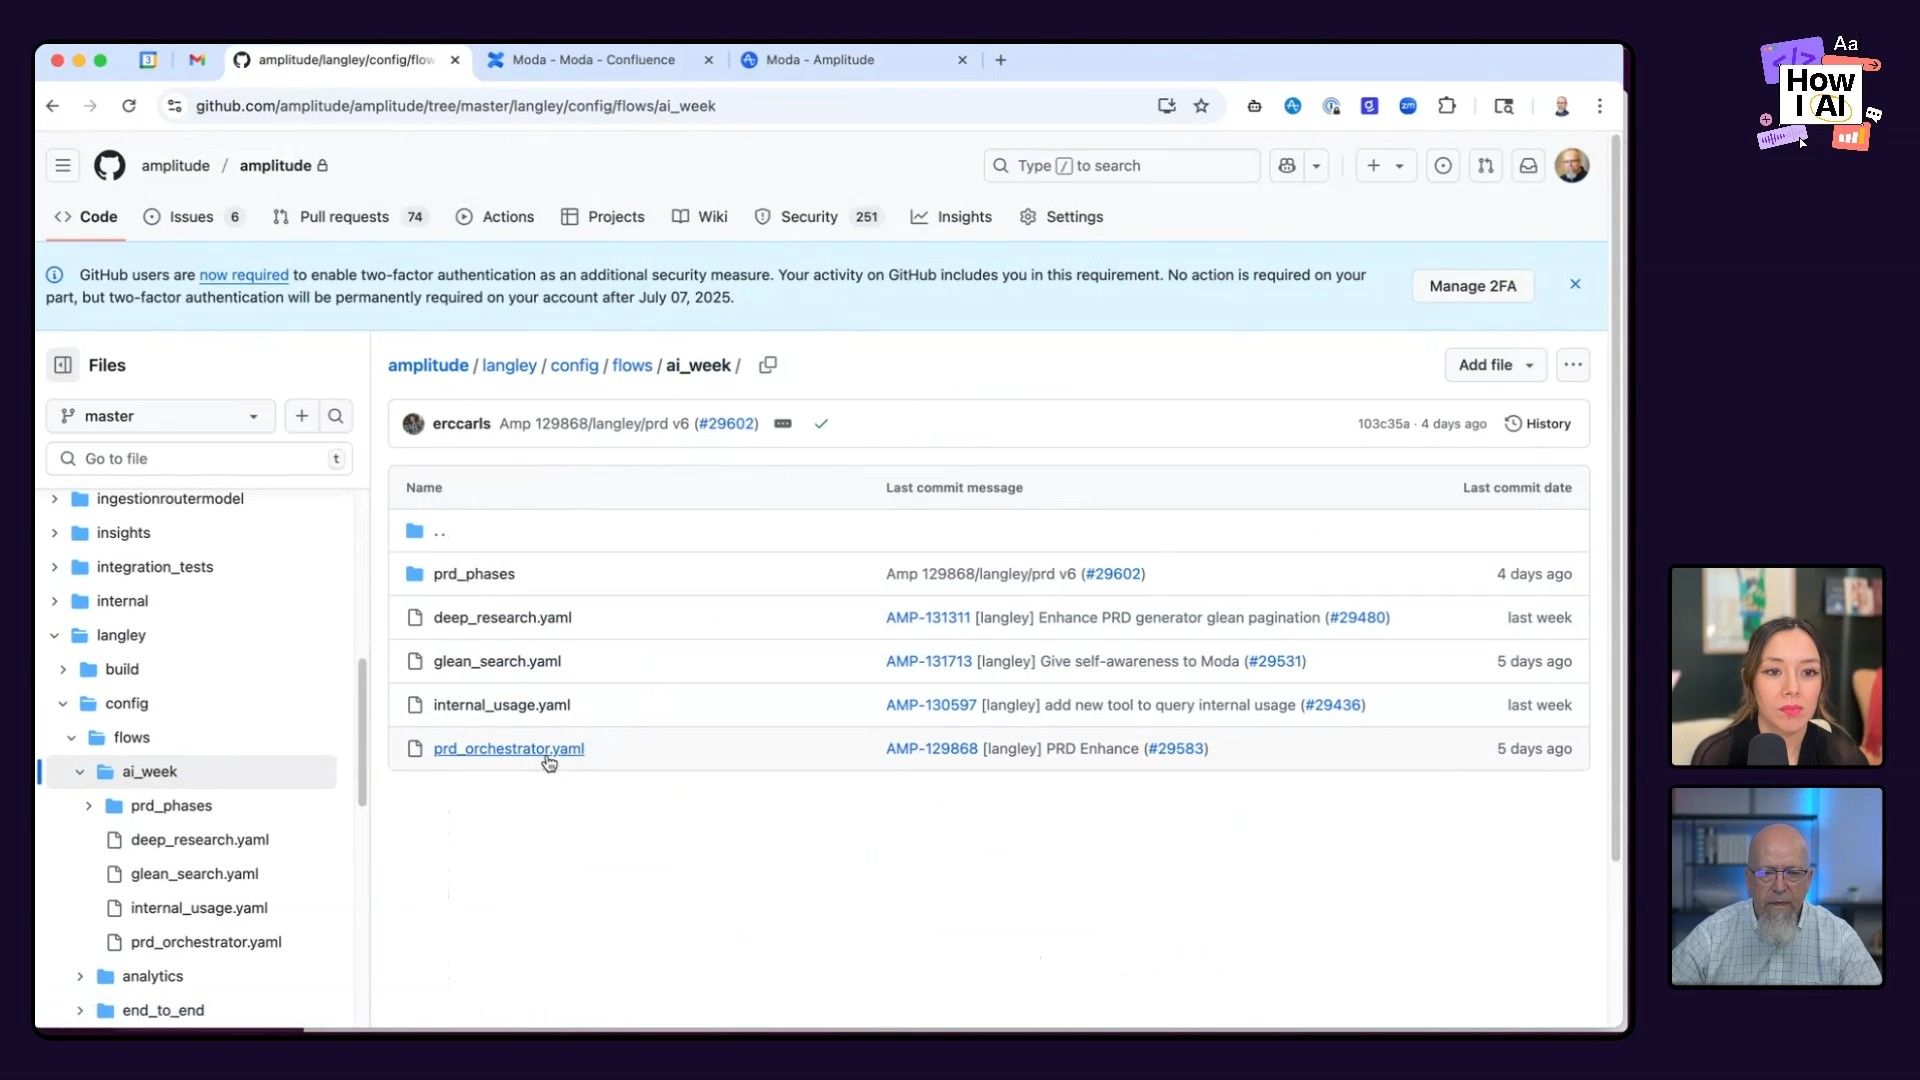Switch to Moda Confluence browser tab
Image resolution: width=1920 pixels, height=1080 pixels.
click(598, 60)
